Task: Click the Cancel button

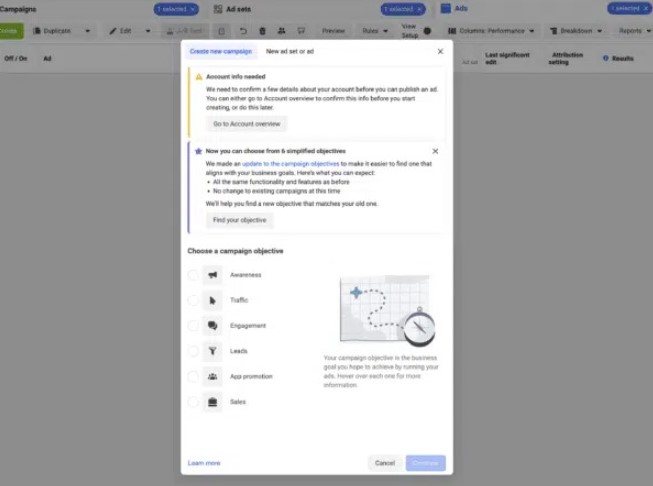Action: [x=385, y=463]
